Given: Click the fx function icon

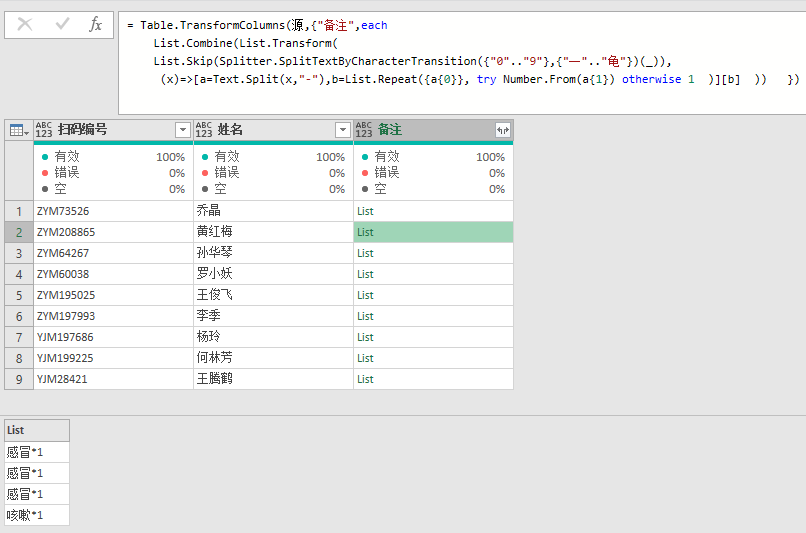Looking at the screenshot, I should click(x=96, y=24).
